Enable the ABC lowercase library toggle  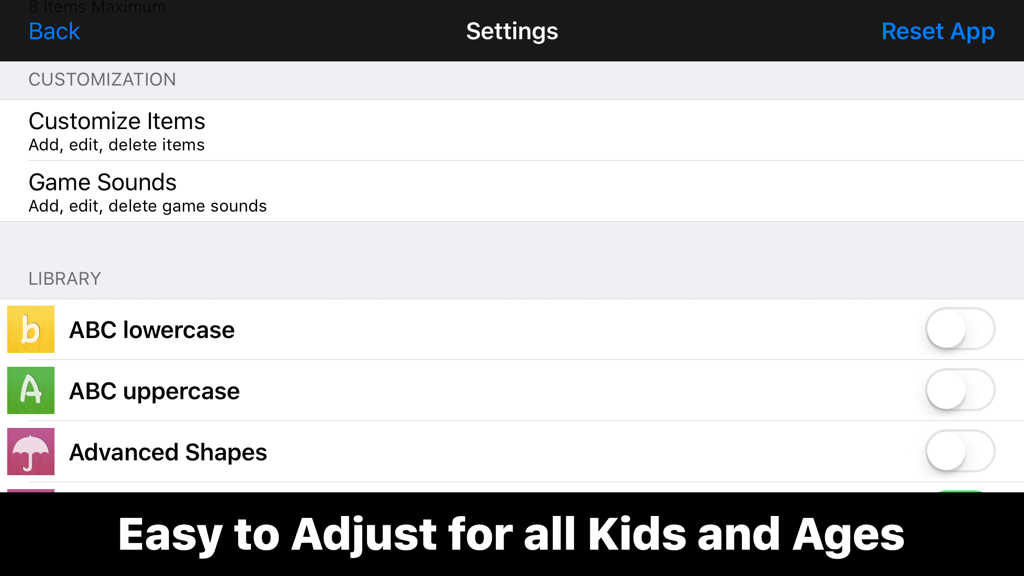959,329
